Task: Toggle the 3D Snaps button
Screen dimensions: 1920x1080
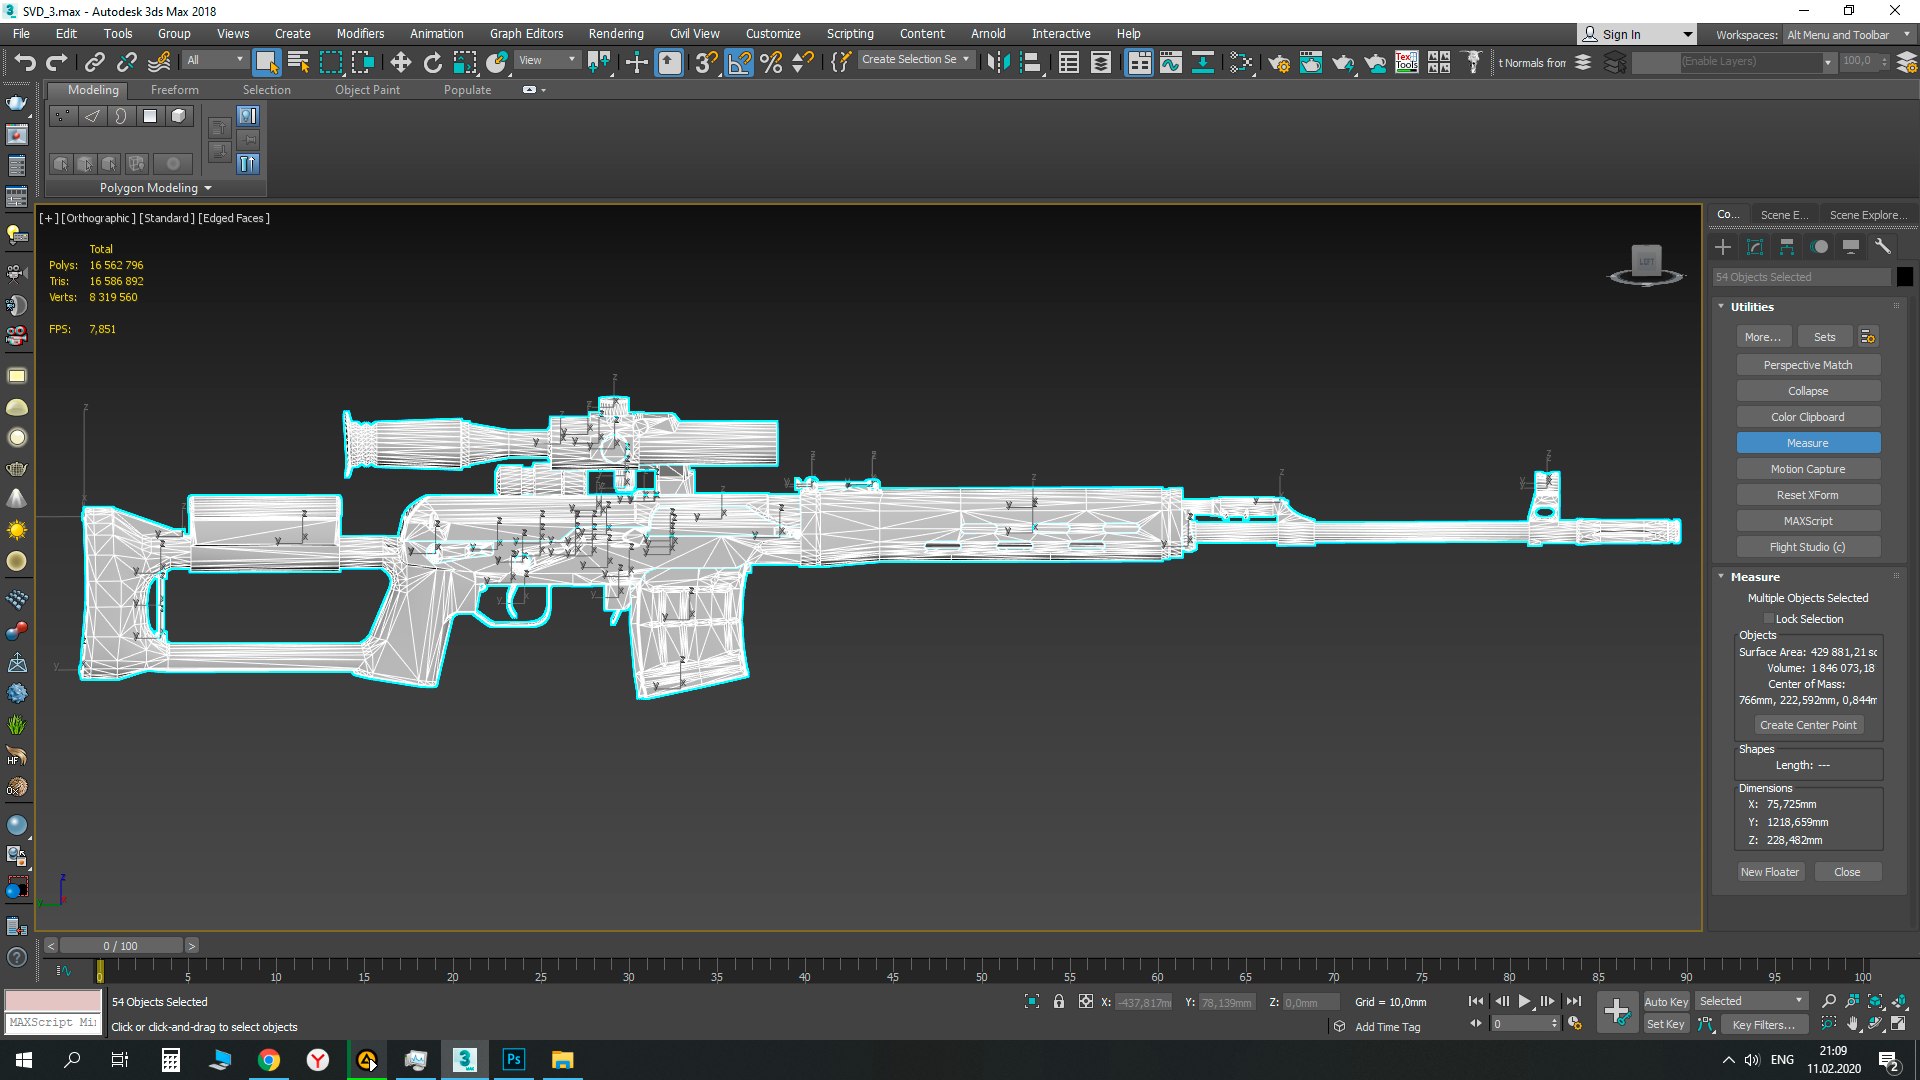Action: click(x=706, y=62)
